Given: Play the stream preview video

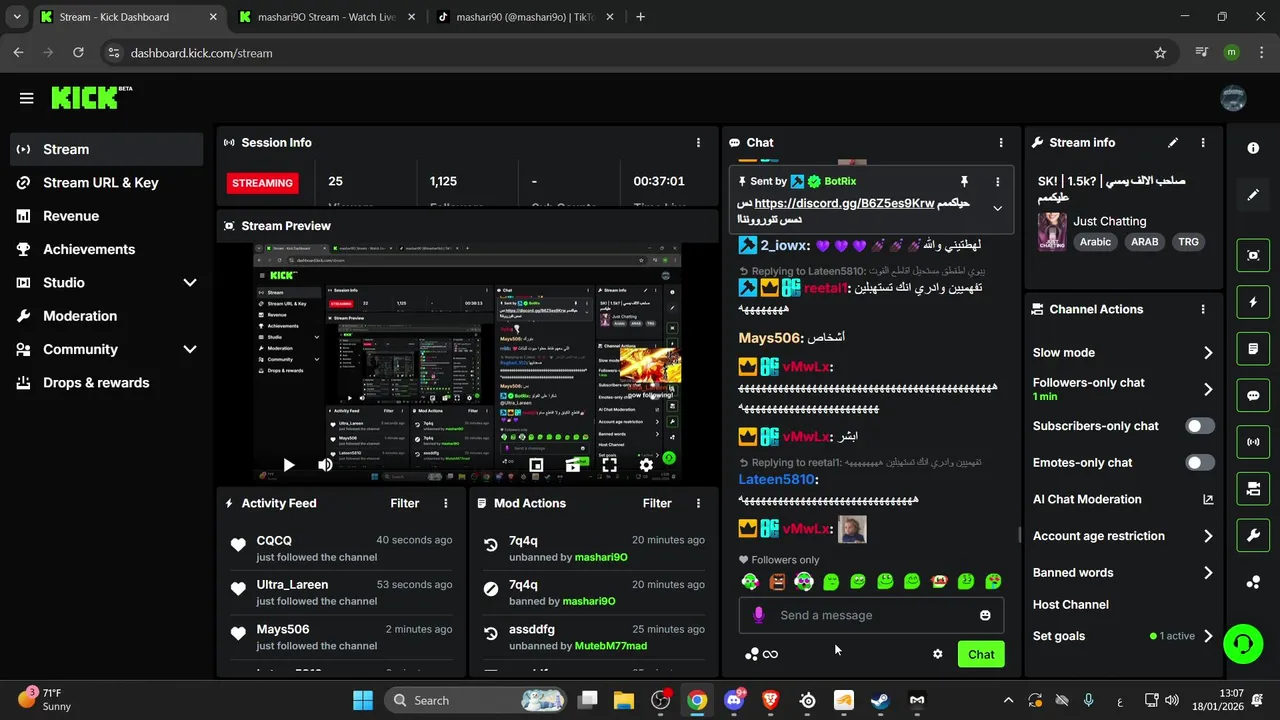Looking at the screenshot, I should [288, 465].
